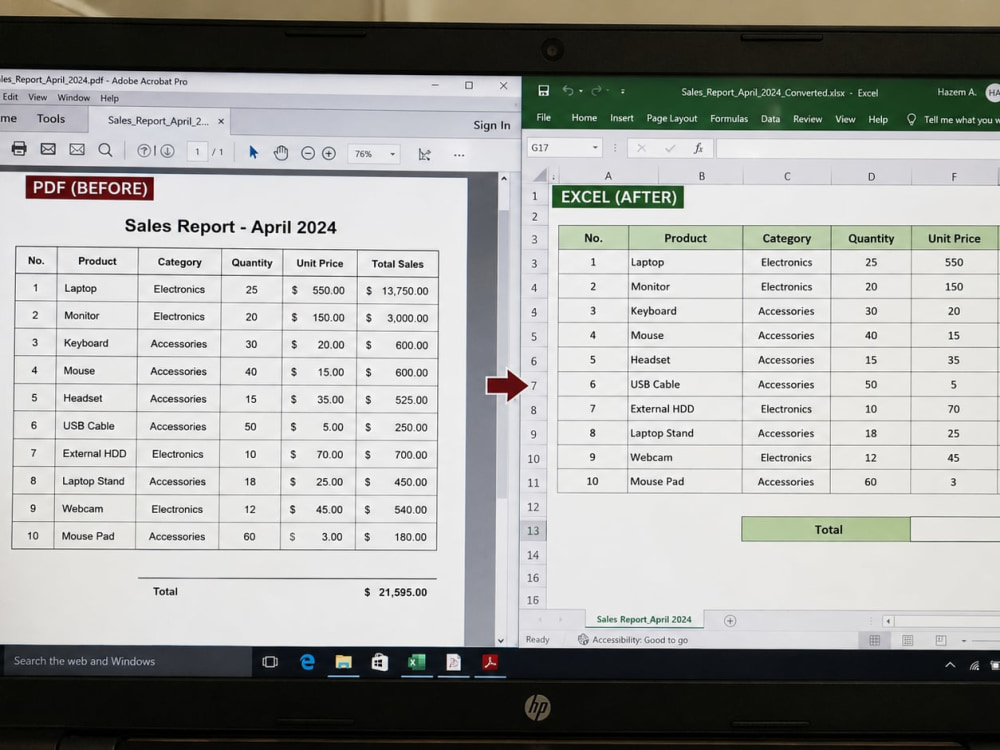The width and height of the screenshot is (1000, 750).
Task: Open the Formulas ribbon tab
Action: 729,119
